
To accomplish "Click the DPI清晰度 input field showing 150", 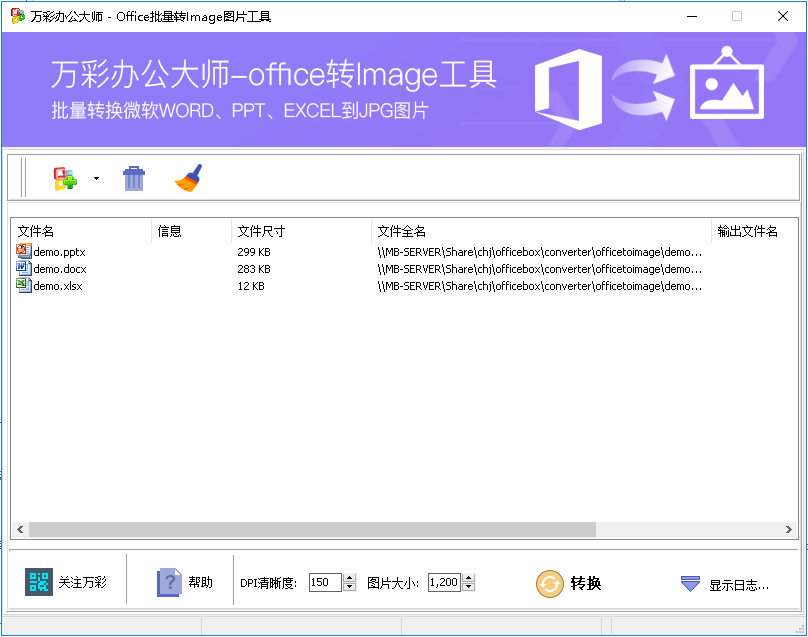I will click(325, 582).
